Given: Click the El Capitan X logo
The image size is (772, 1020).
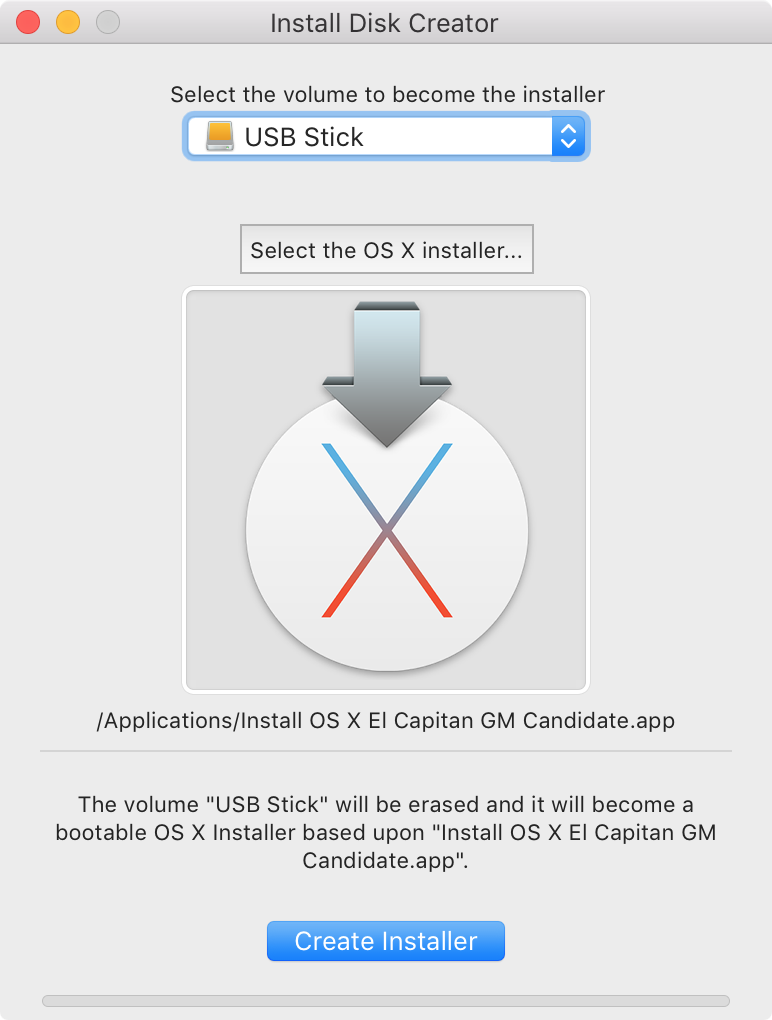Looking at the screenshot, I should pos(387,530).
